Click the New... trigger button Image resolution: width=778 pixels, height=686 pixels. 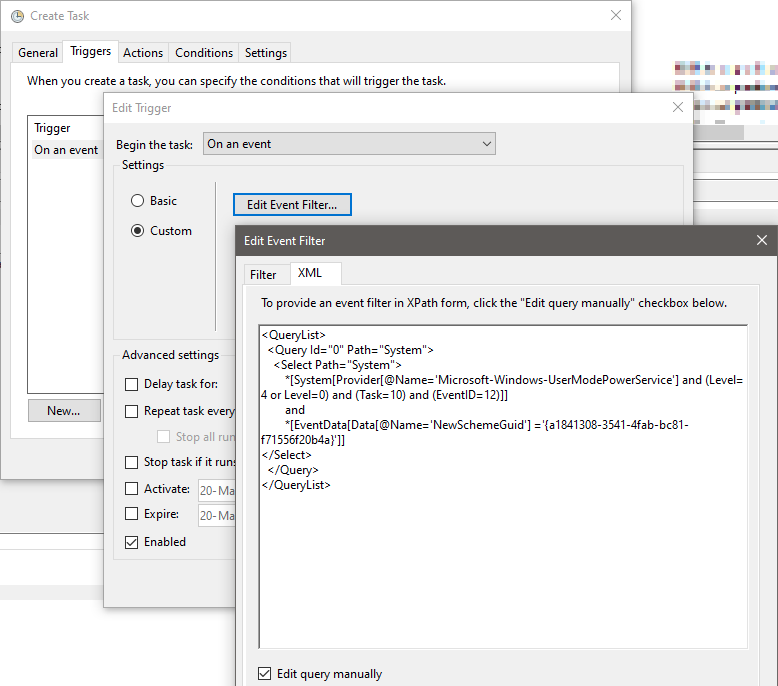point(64,411)
